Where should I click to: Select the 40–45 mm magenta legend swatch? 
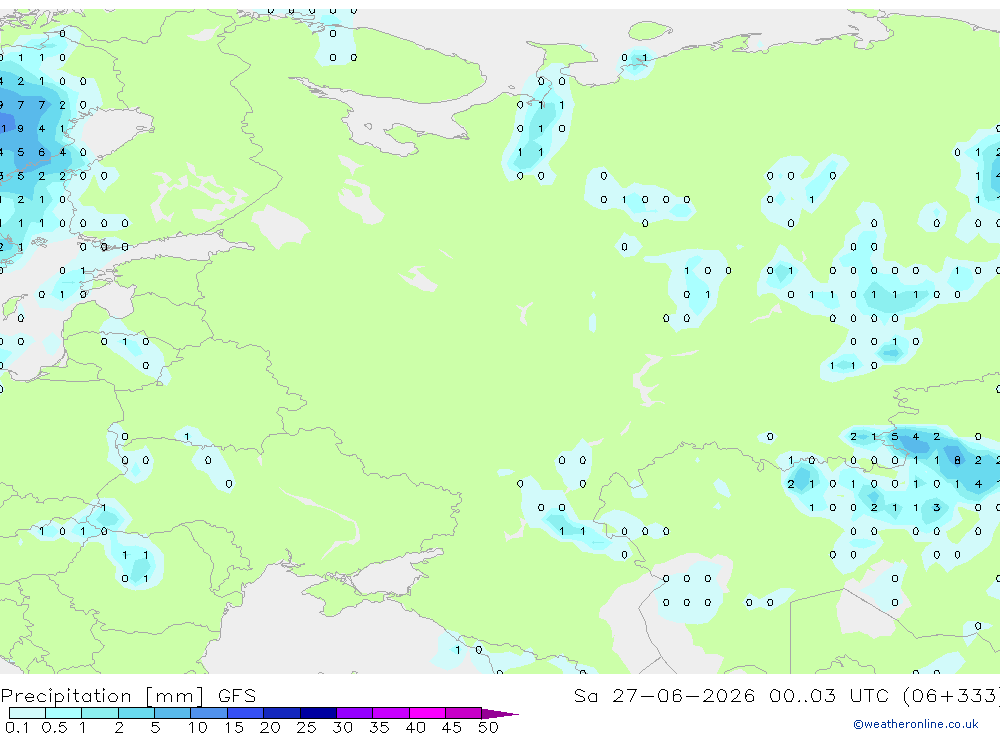[427, 713]
